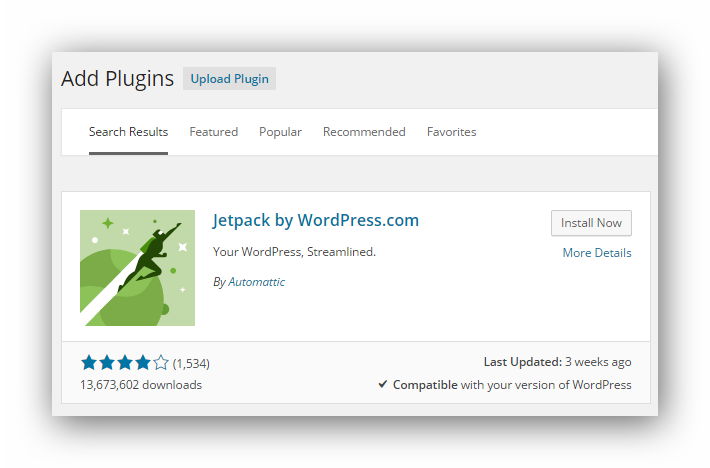Click the Last Updated: 3 weeks ago text
The image size is (710, 468).
557,362
